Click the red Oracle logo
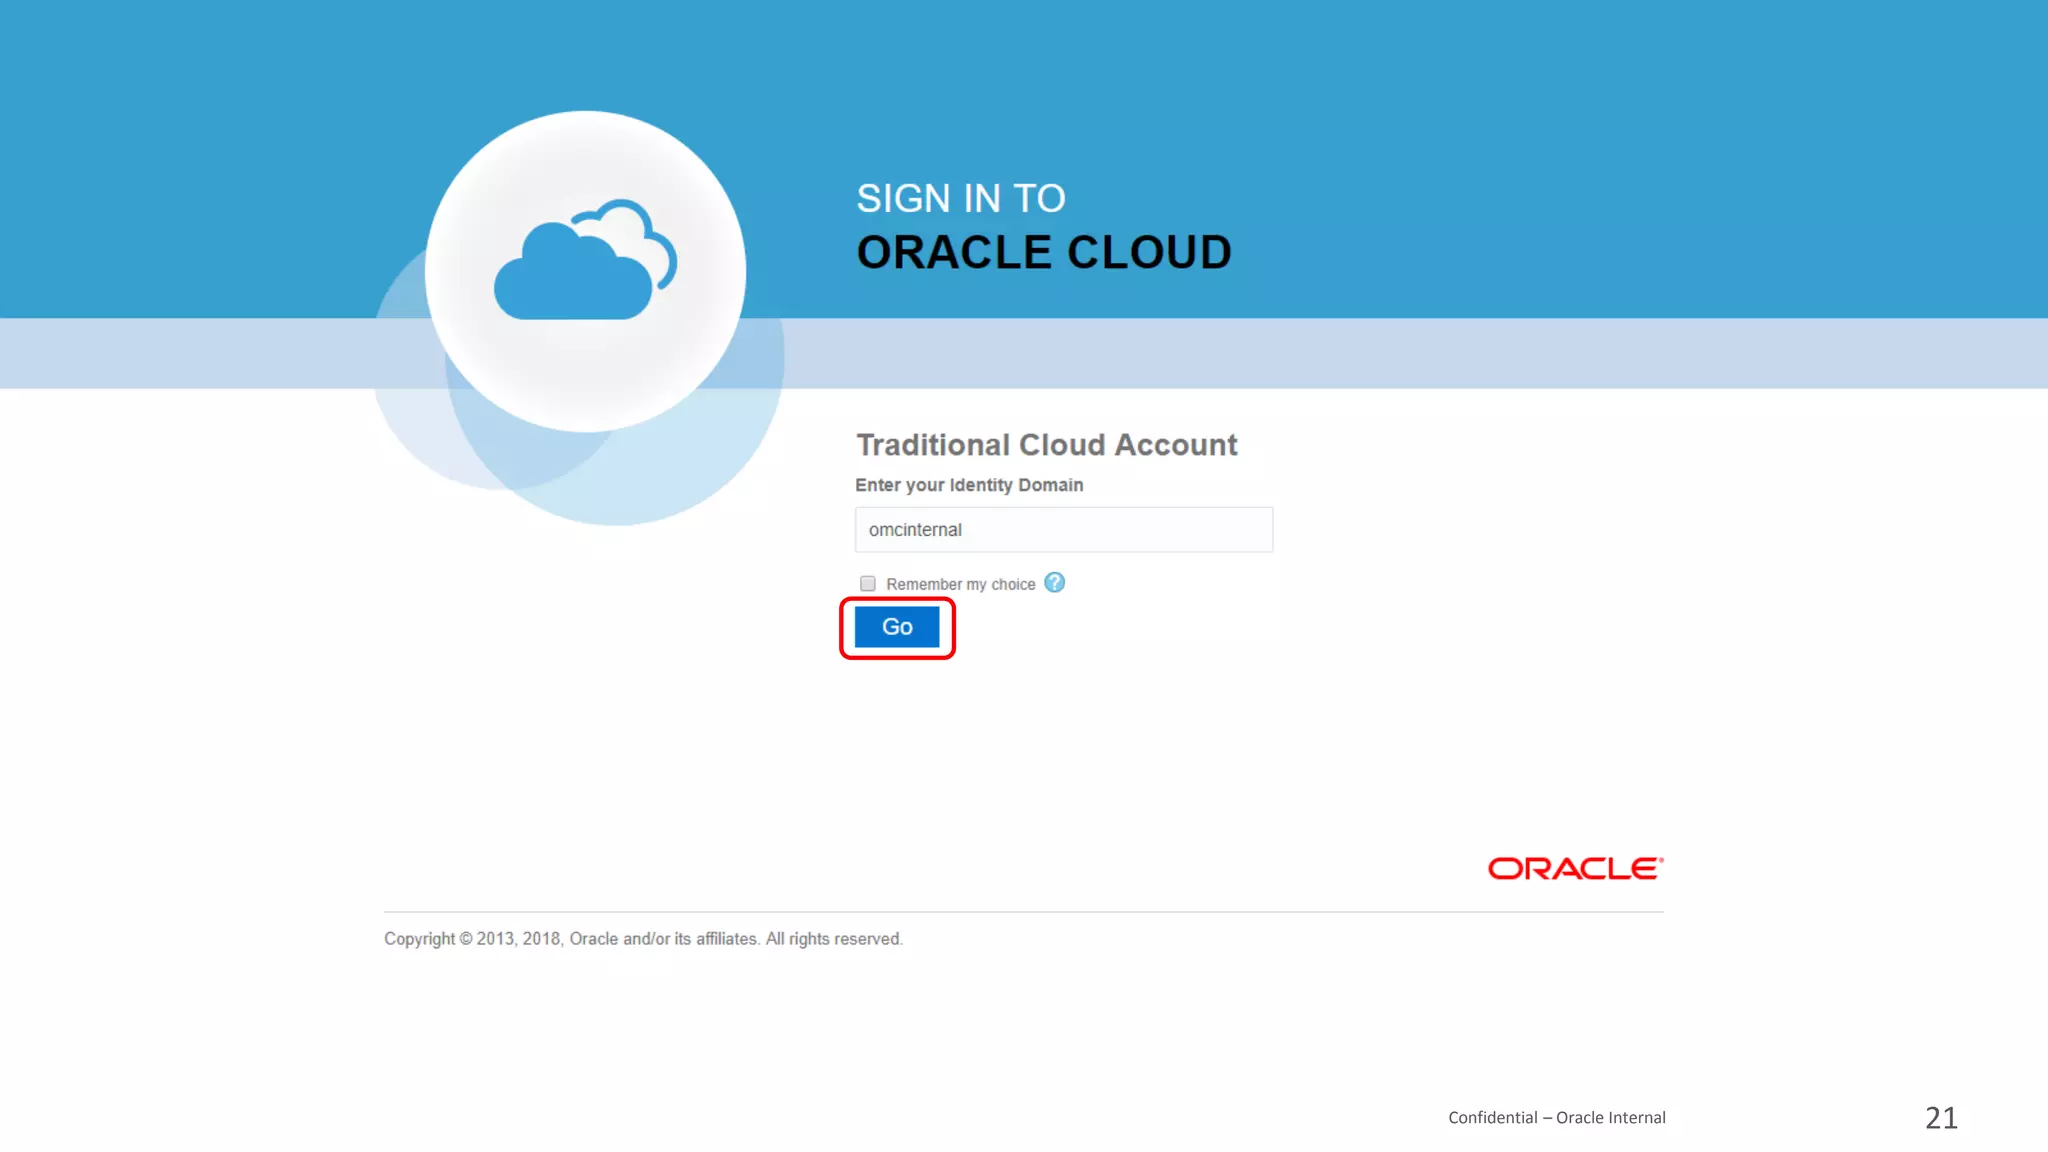Screen dimensions: 2048x1152 (x=1576, y=868)
